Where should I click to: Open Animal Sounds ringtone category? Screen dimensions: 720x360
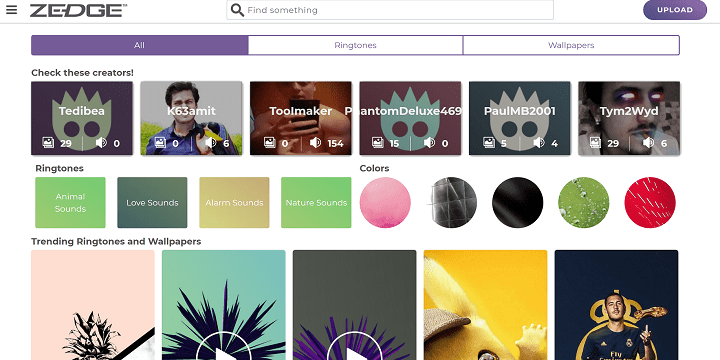click(x=70, y=202)
